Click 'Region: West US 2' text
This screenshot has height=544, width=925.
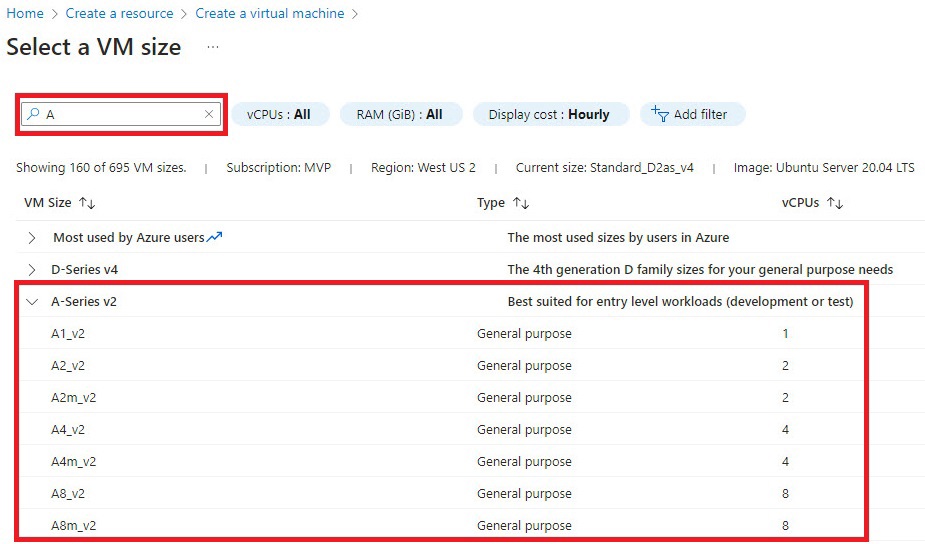(x=423, y=168)
